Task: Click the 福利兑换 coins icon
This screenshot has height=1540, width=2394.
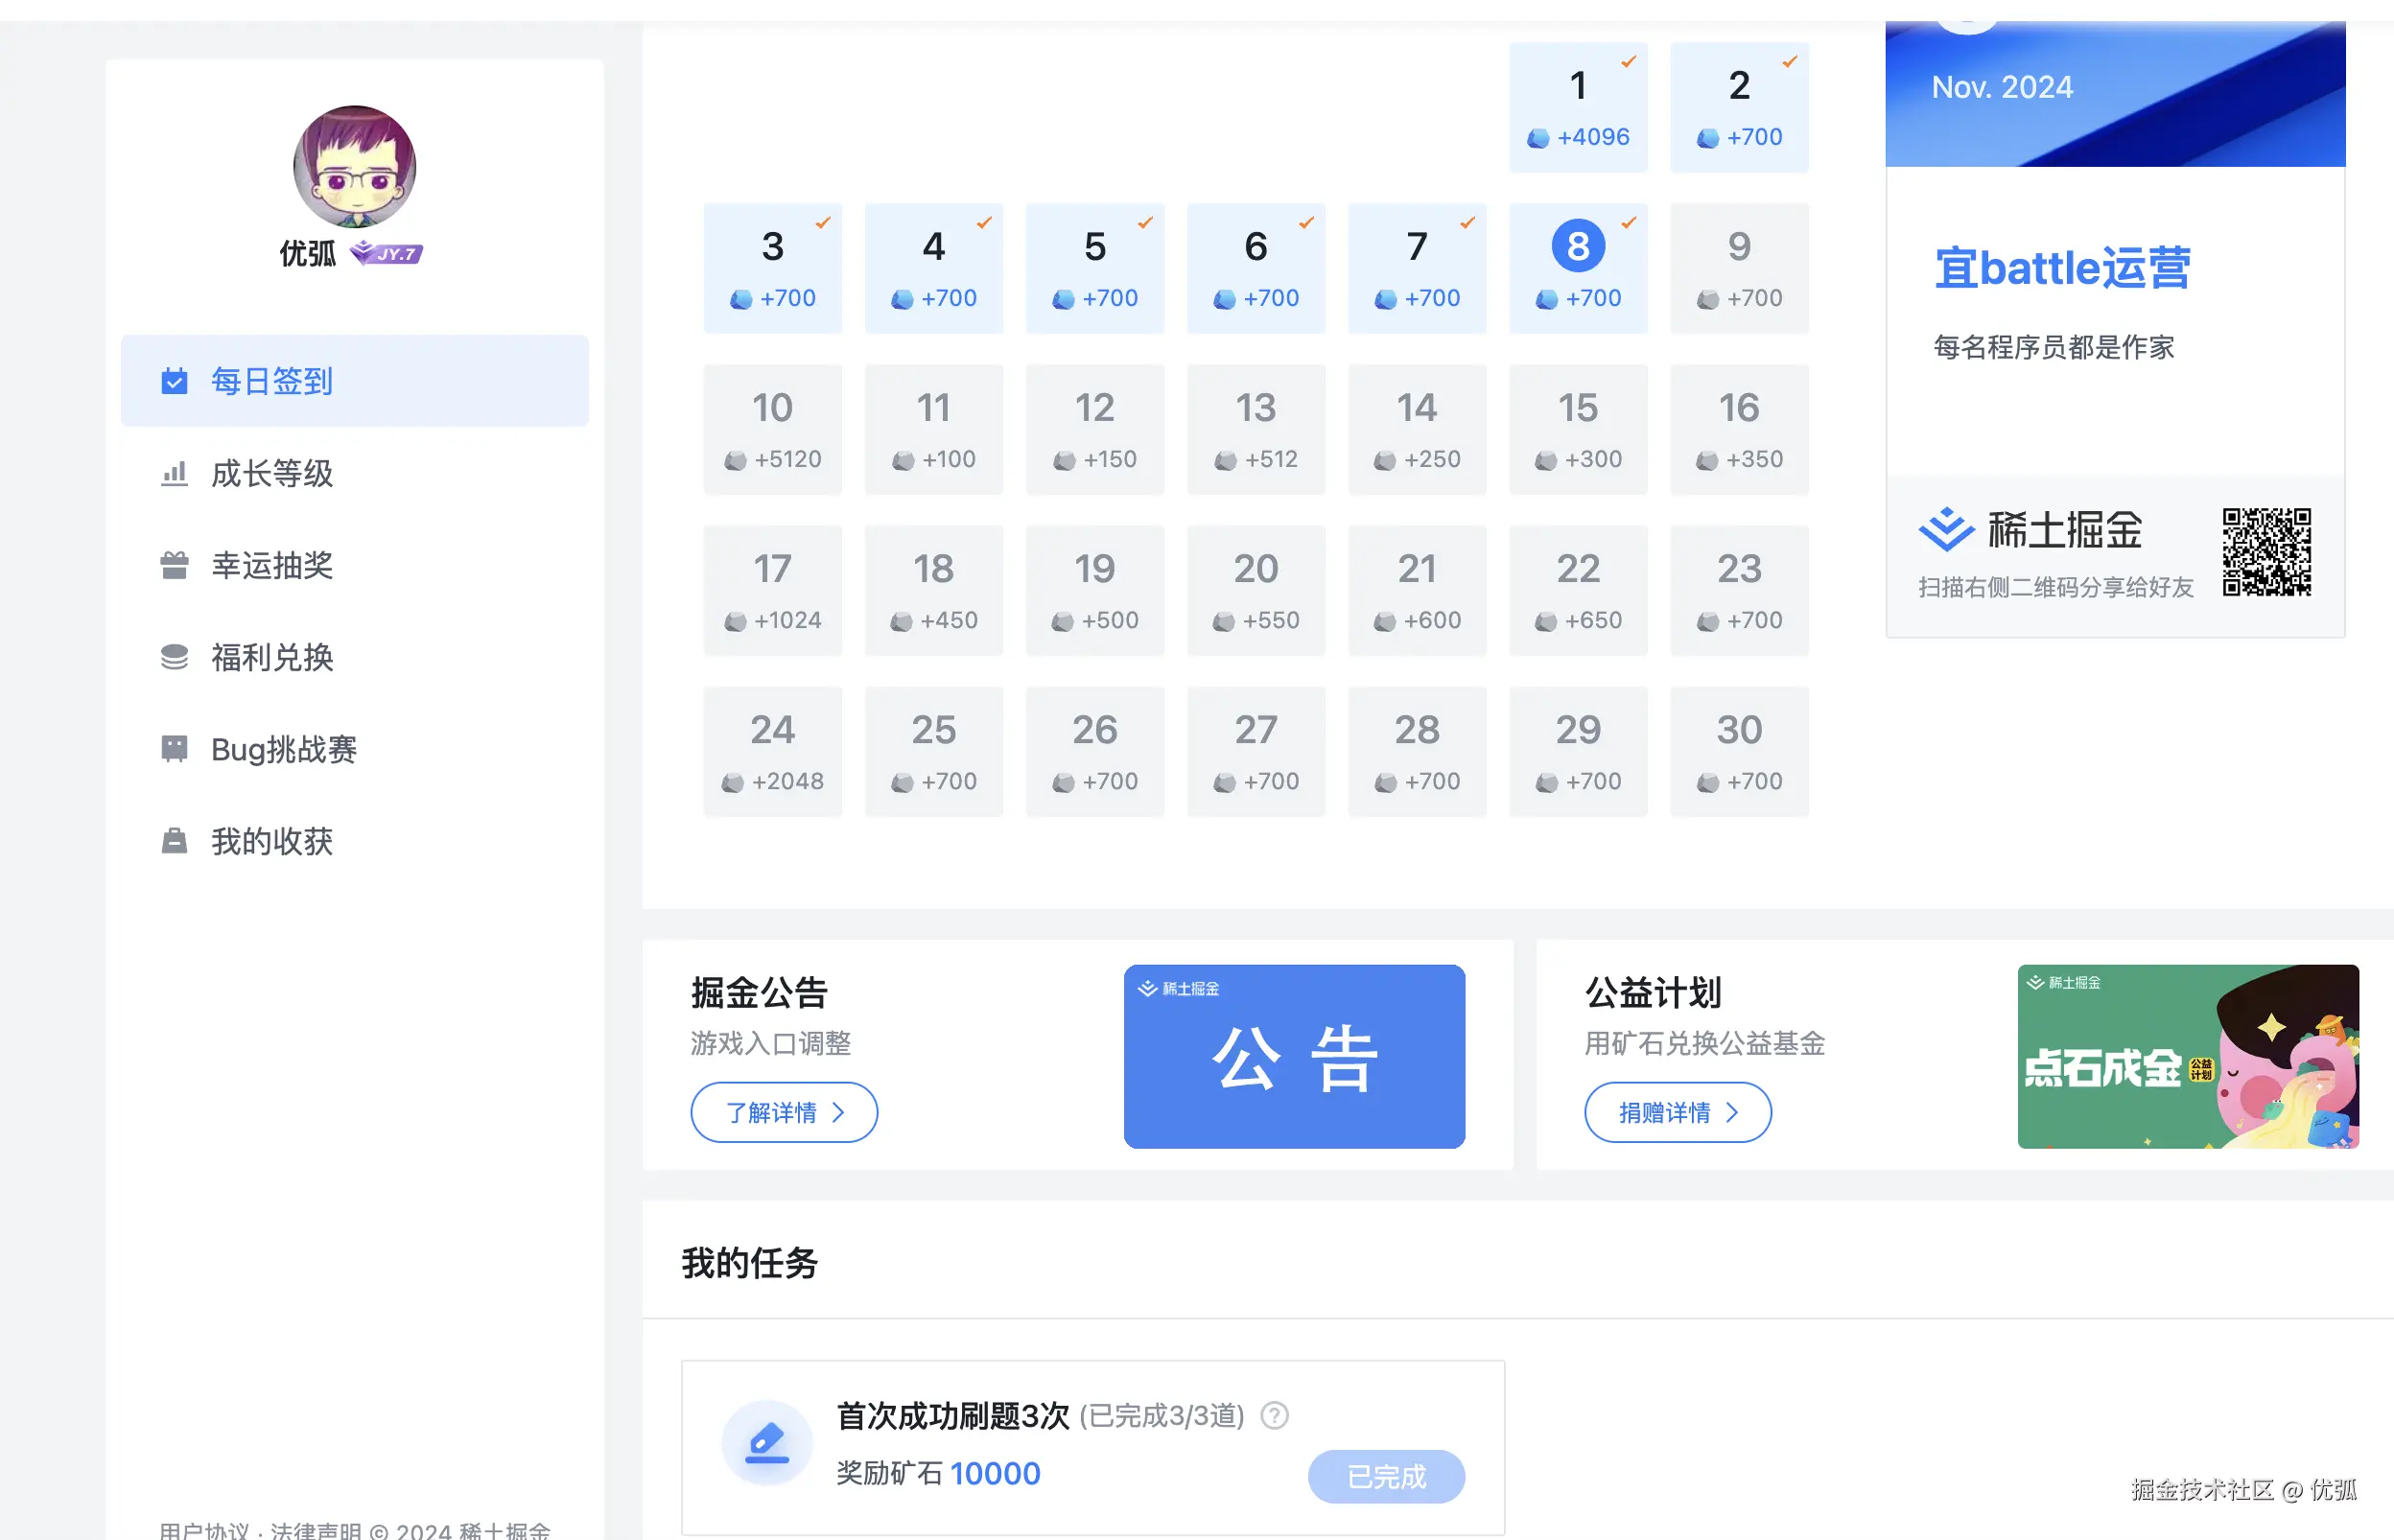Action: [x=175, y=657]
